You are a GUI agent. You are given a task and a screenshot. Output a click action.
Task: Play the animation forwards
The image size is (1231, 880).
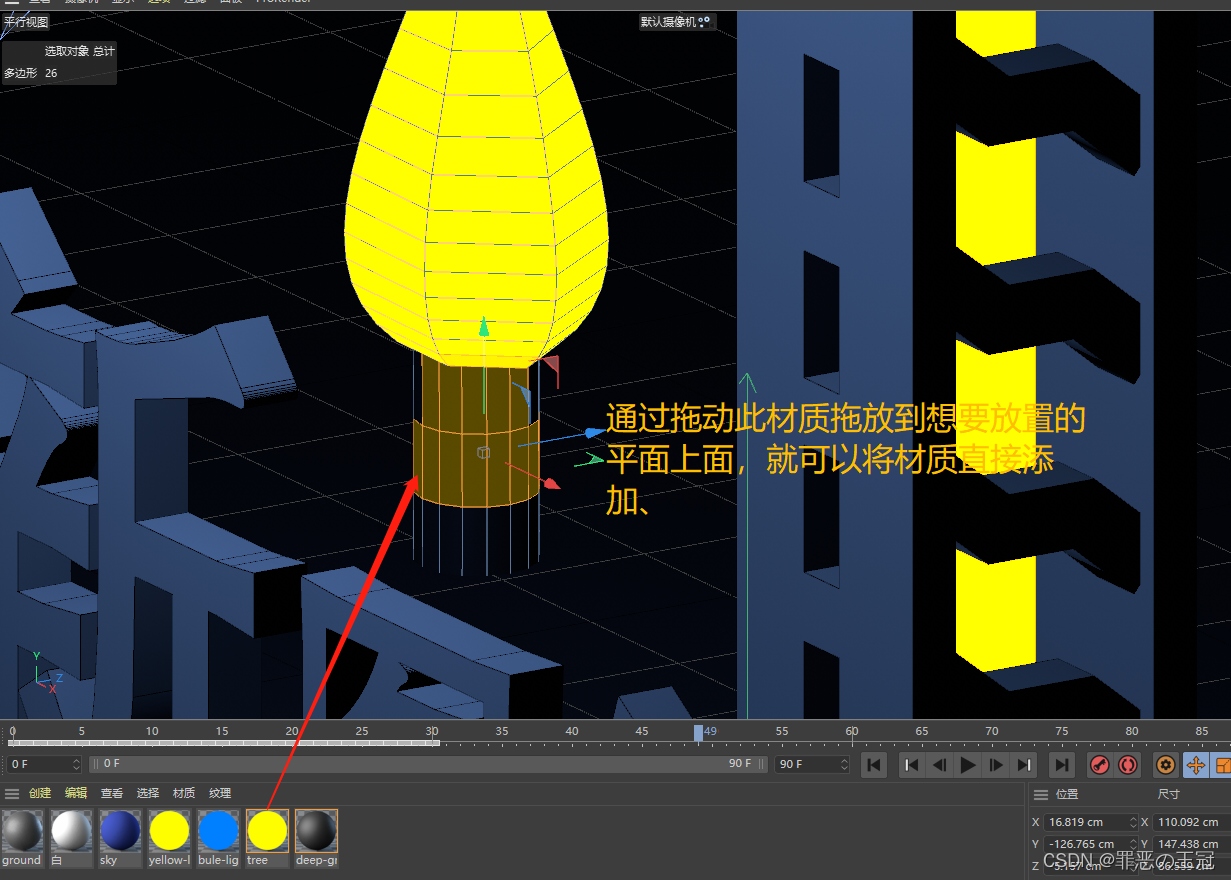coord(968,765)
